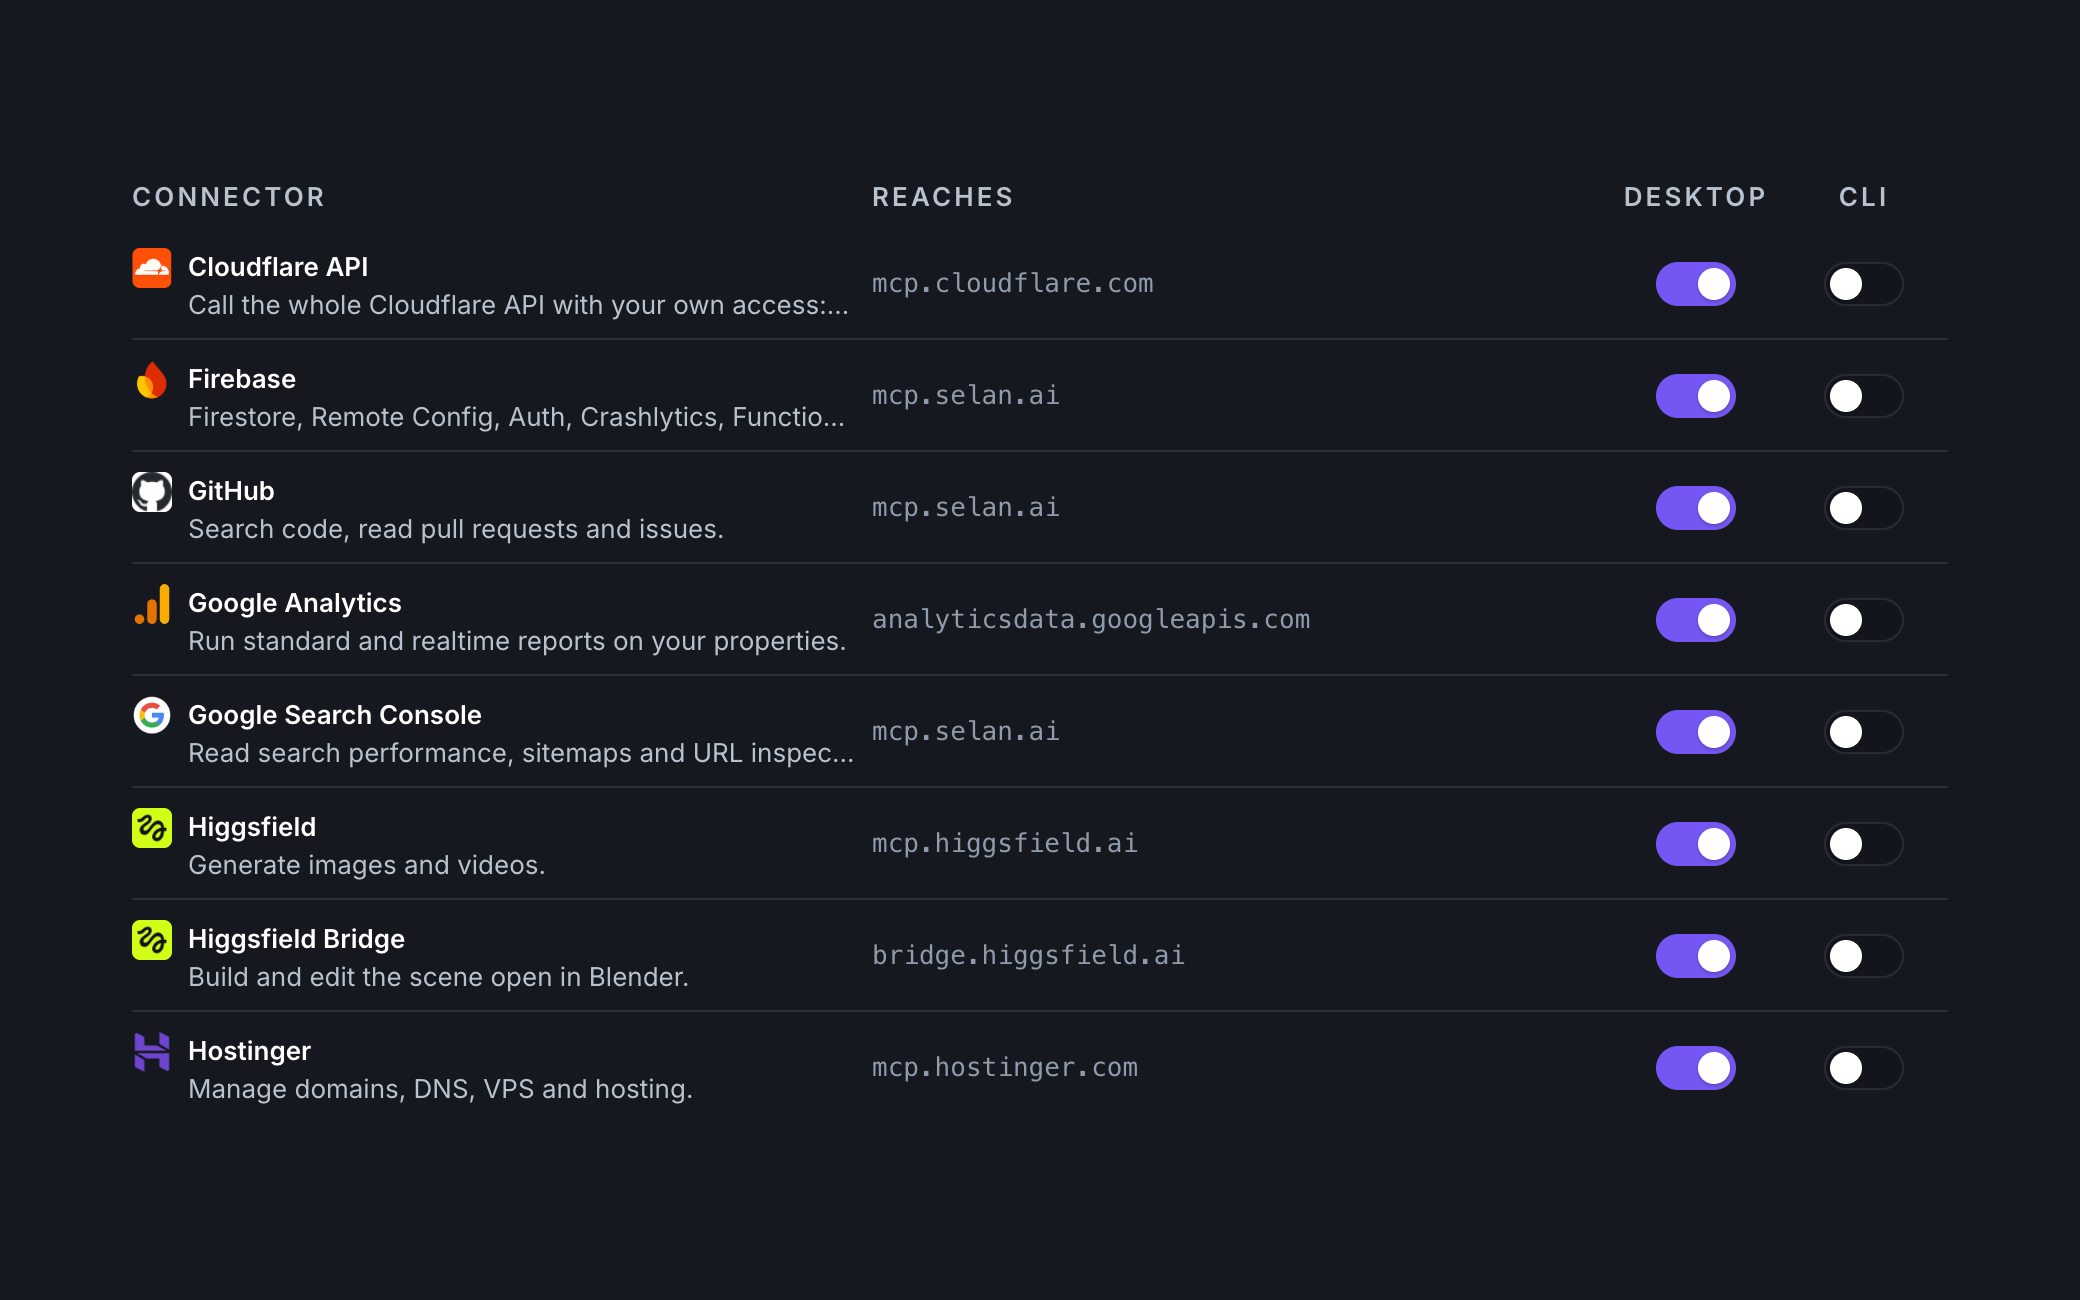Toggle CLI switch for Google Search Console
The width and height of the screenshot is (2080, 1300).
tap(1864, 732)
